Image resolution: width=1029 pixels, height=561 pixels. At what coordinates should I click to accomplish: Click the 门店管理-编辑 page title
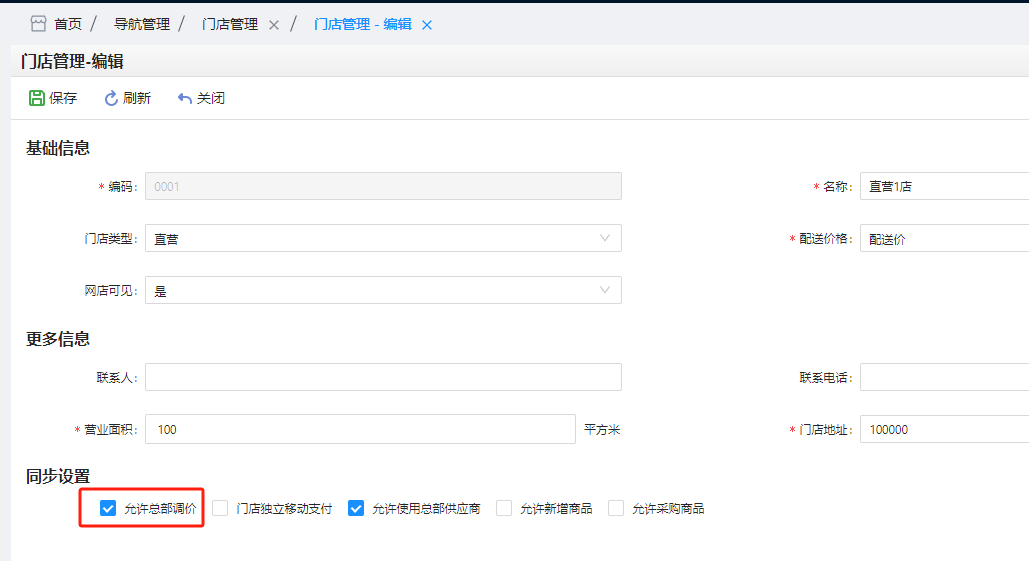(72, 62)
